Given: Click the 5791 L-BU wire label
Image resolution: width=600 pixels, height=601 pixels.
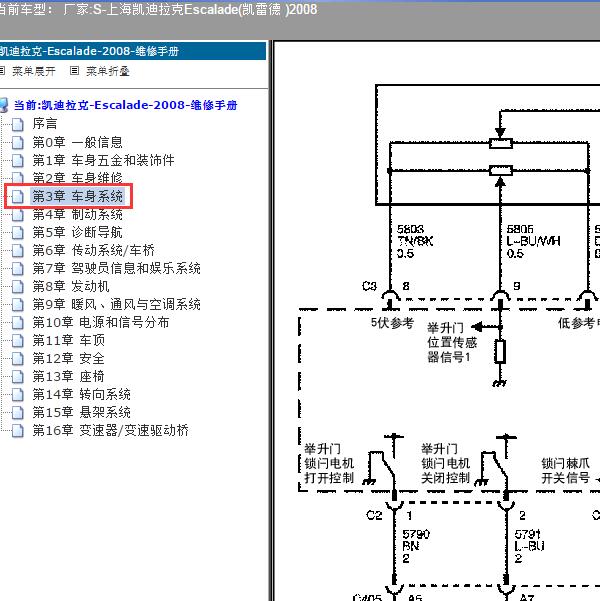Looking at the screenshot, I should [x=529, y=547].
